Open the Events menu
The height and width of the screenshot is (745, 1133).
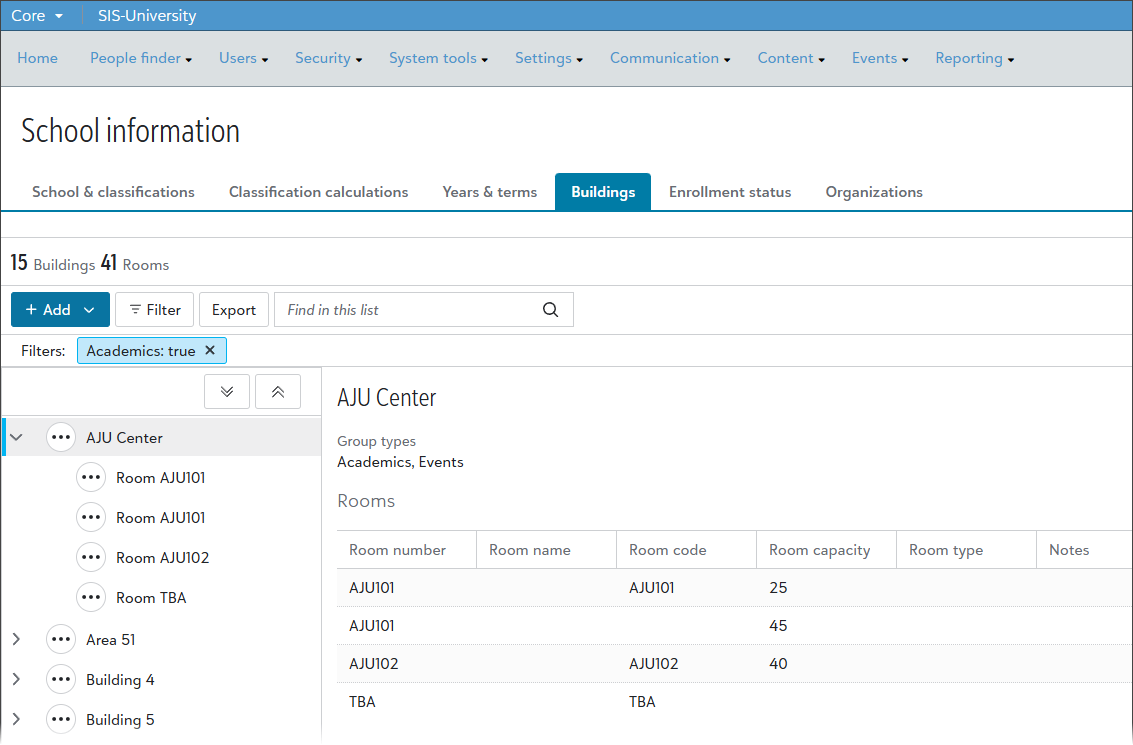point(880,59)
